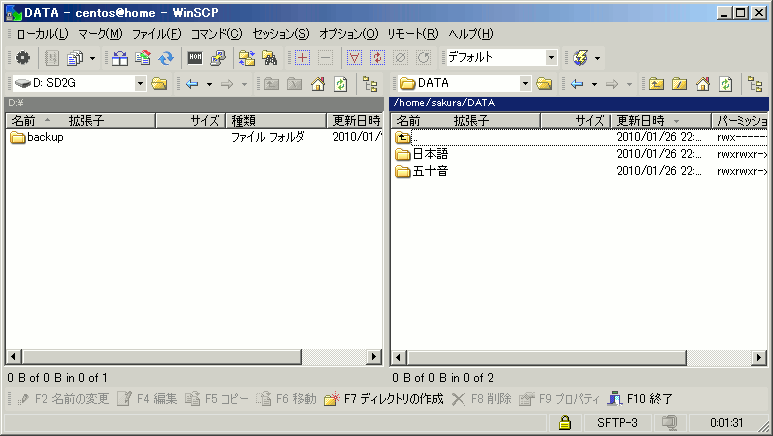Open the terminal console icon

pos(195,58)
